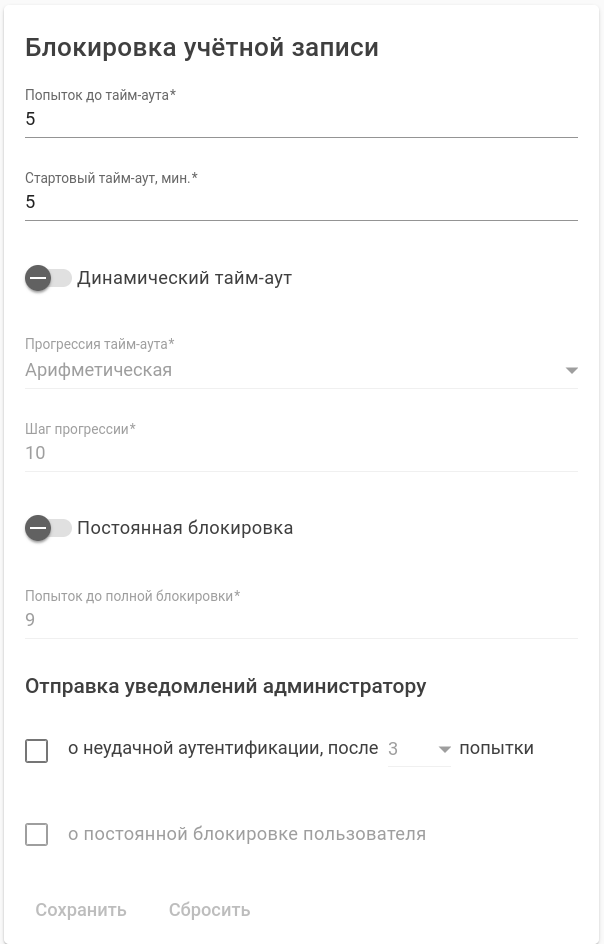Click the Попыток до тайм-аута input field
604x944 pixels.
300,119
